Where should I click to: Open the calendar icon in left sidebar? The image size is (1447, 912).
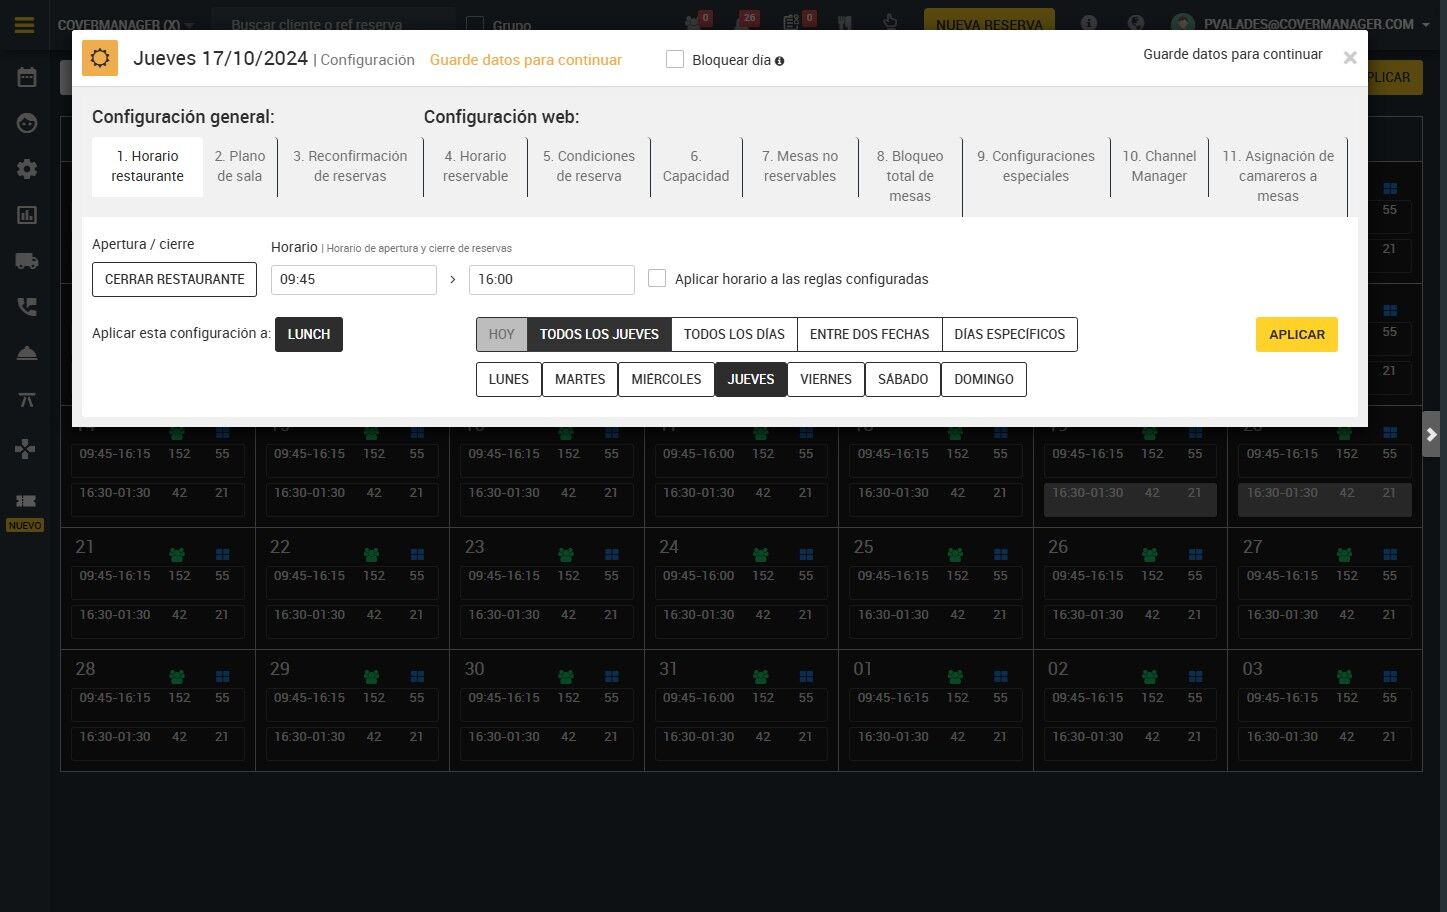[27, 77]
